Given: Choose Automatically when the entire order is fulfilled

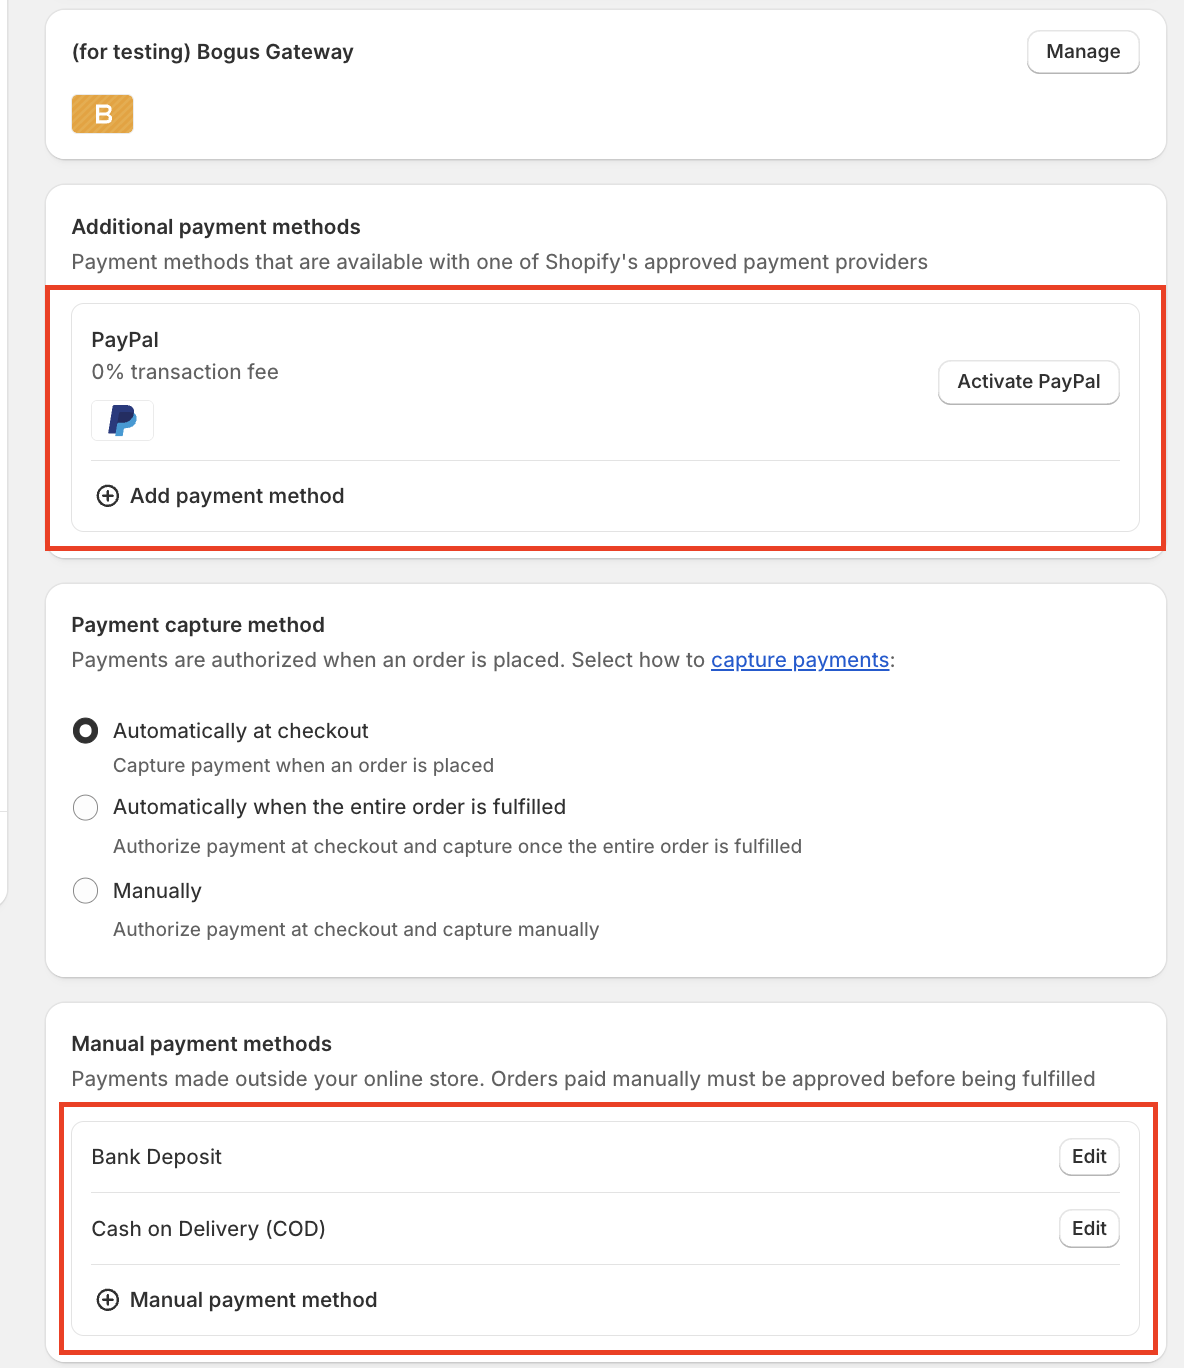Looking at the screenshot, I should pyautogui.click(x=85, y=807).
